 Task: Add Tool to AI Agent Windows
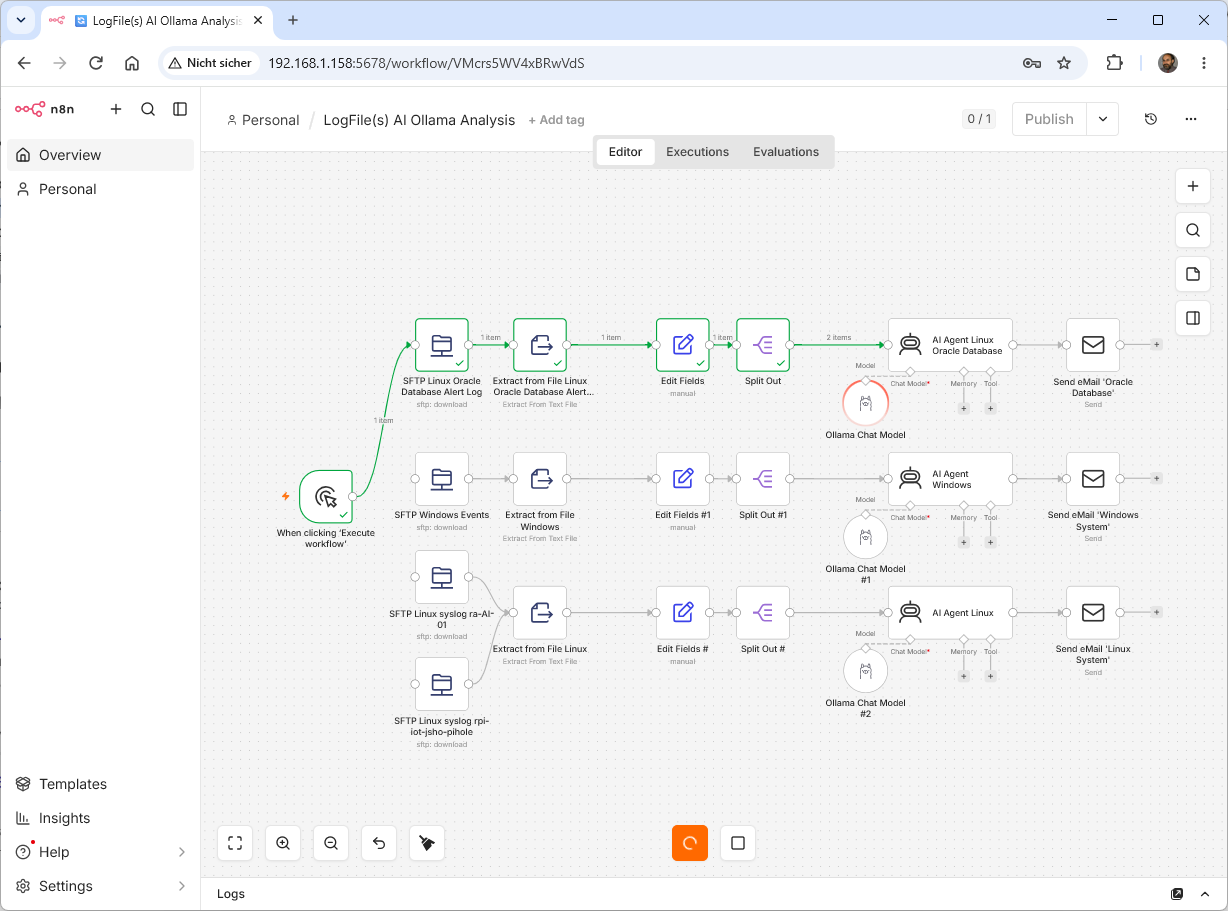click(990, 542)
